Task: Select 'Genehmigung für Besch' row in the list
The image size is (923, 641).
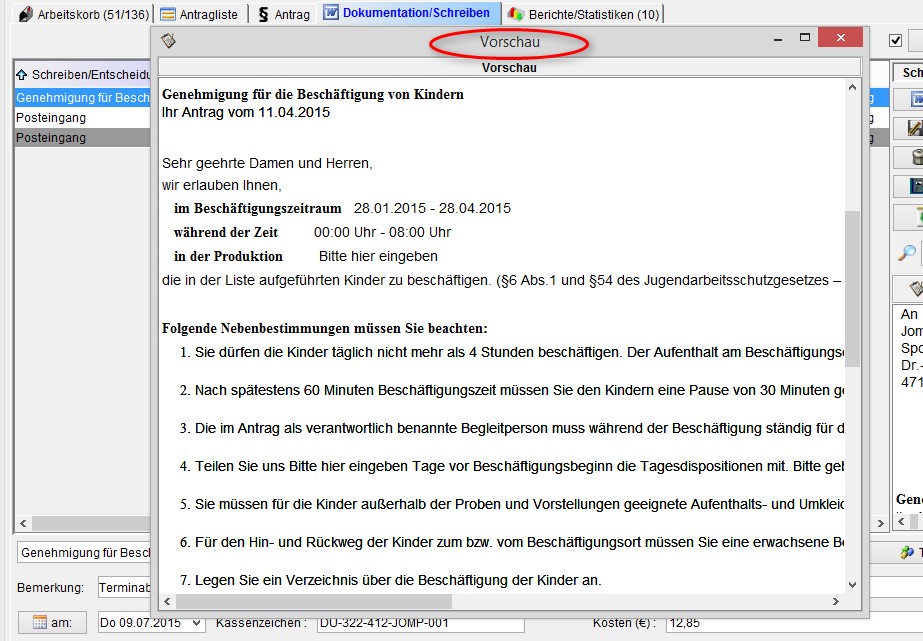Action: click(x=82, y=98)
